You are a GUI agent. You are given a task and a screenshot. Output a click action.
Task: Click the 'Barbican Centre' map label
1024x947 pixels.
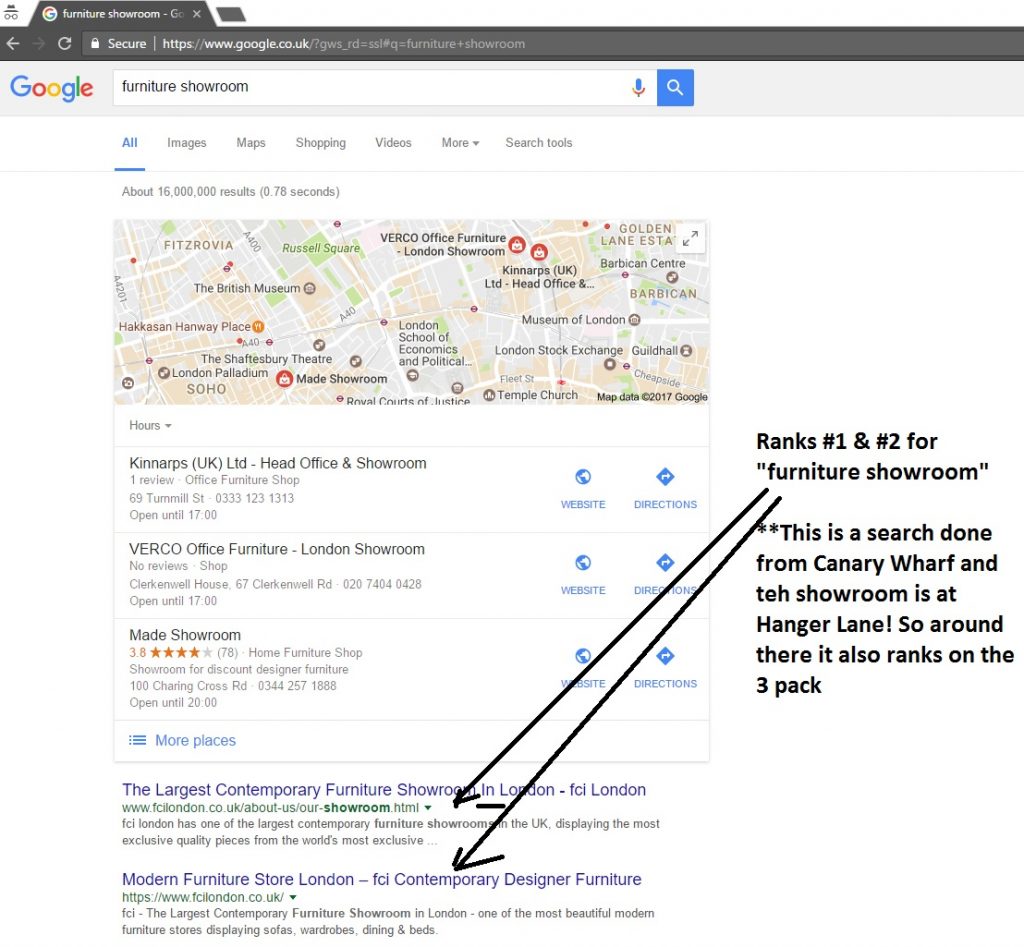tap(643, 263)
